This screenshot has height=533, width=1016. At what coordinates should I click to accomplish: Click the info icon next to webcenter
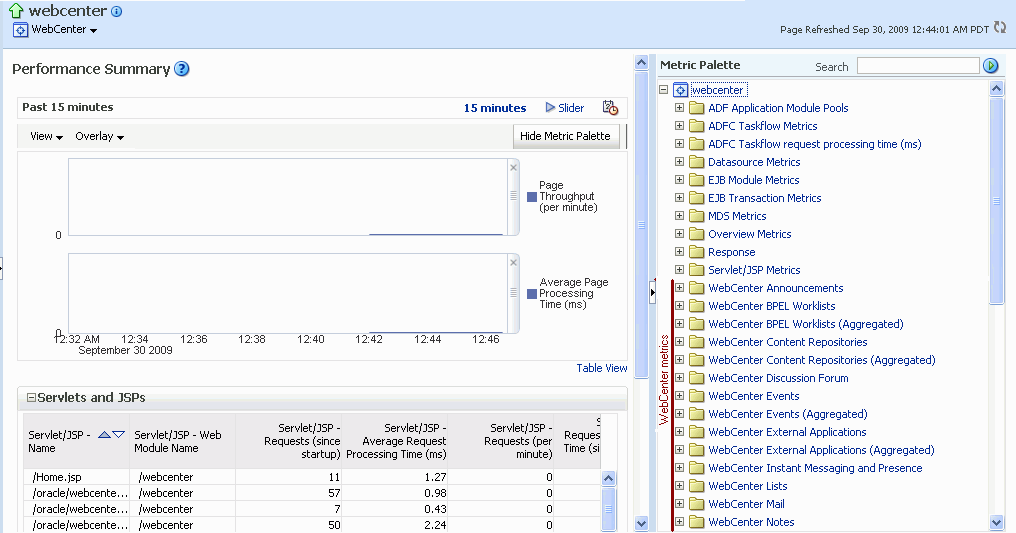tap(117, 12)
